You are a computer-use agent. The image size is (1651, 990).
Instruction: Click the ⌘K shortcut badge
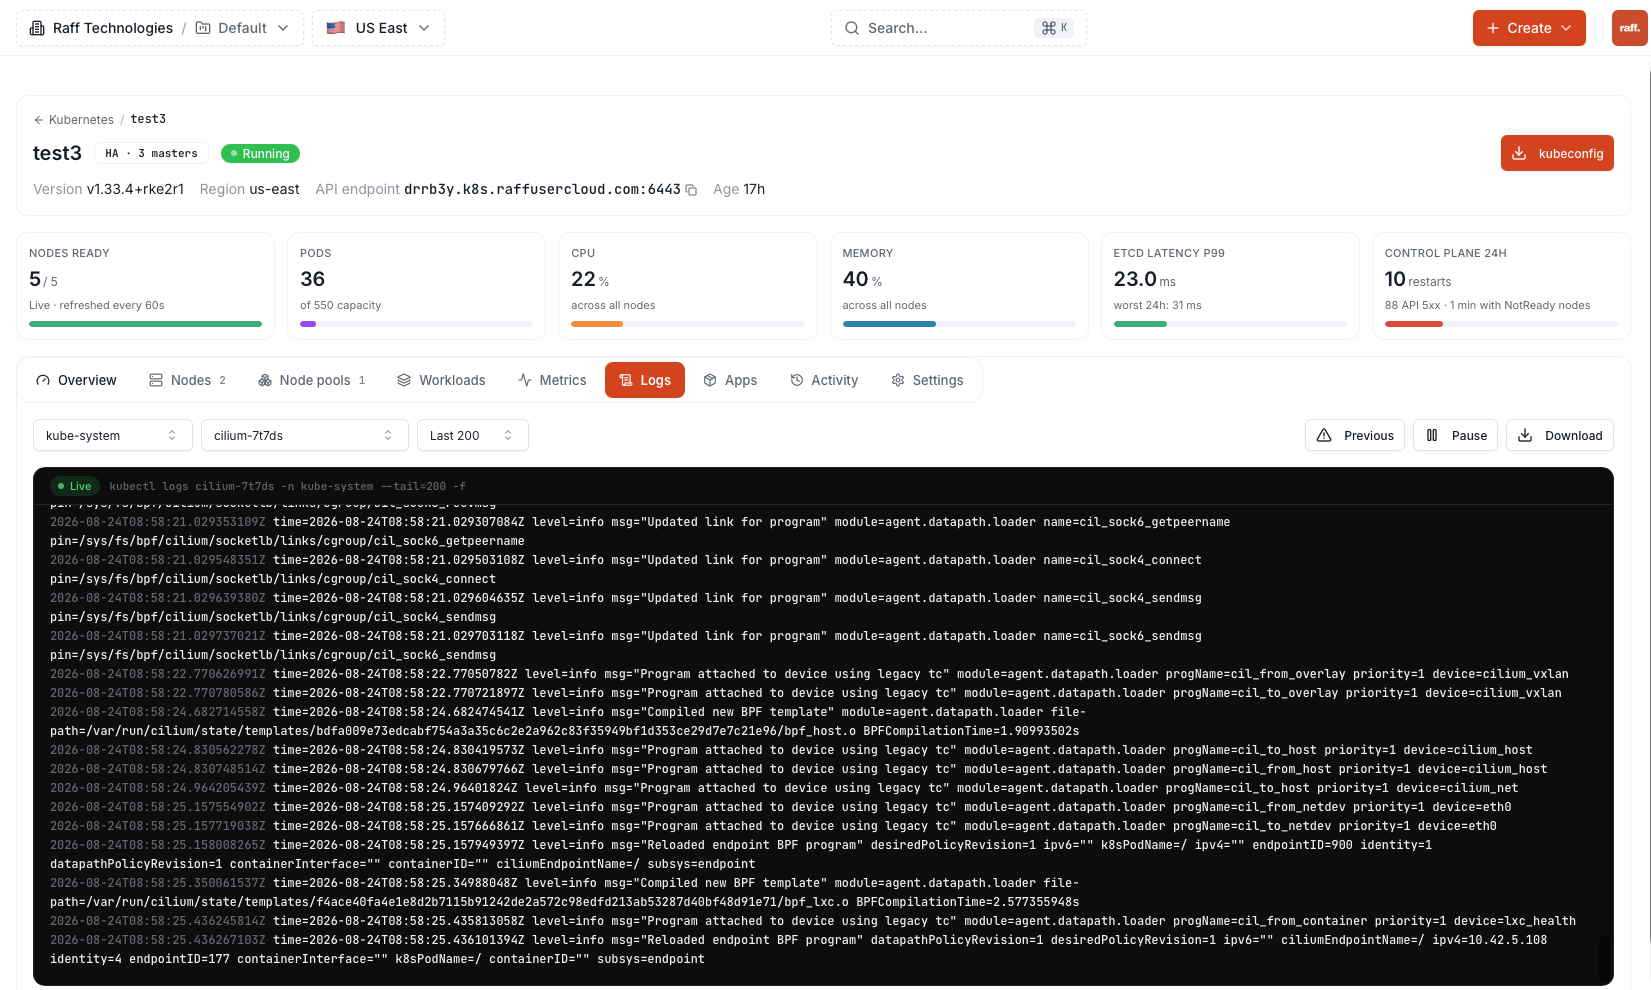click(1054, 28)
